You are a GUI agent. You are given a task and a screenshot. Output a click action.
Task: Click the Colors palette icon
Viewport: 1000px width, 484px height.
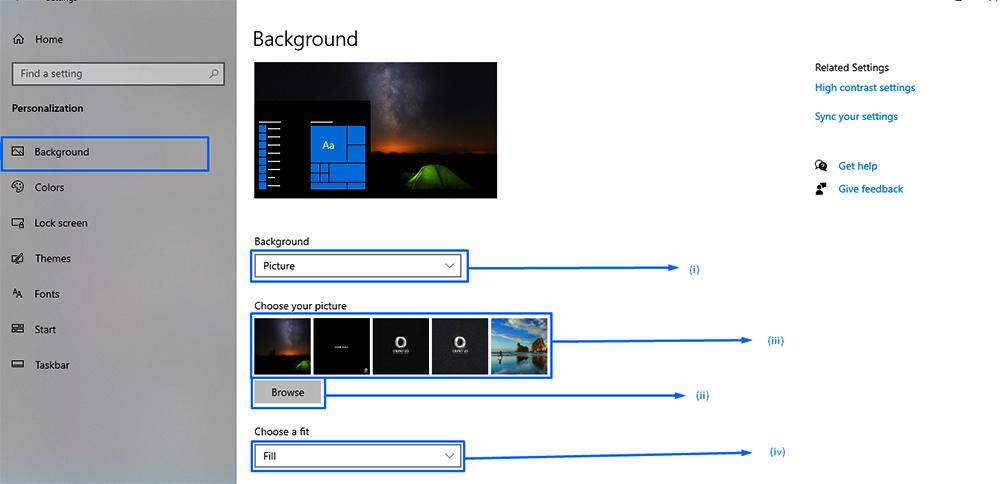tap(18, 187)
